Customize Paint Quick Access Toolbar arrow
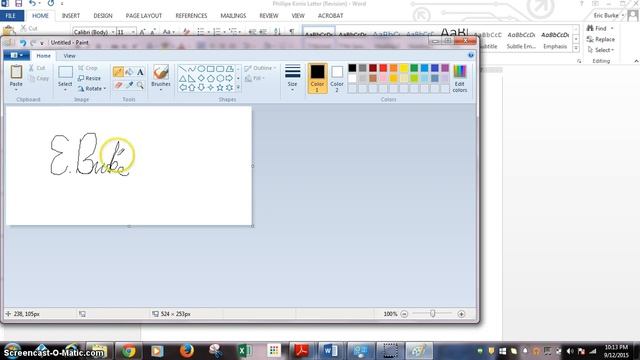Screen dimensions: 640x360 (42, 43)
